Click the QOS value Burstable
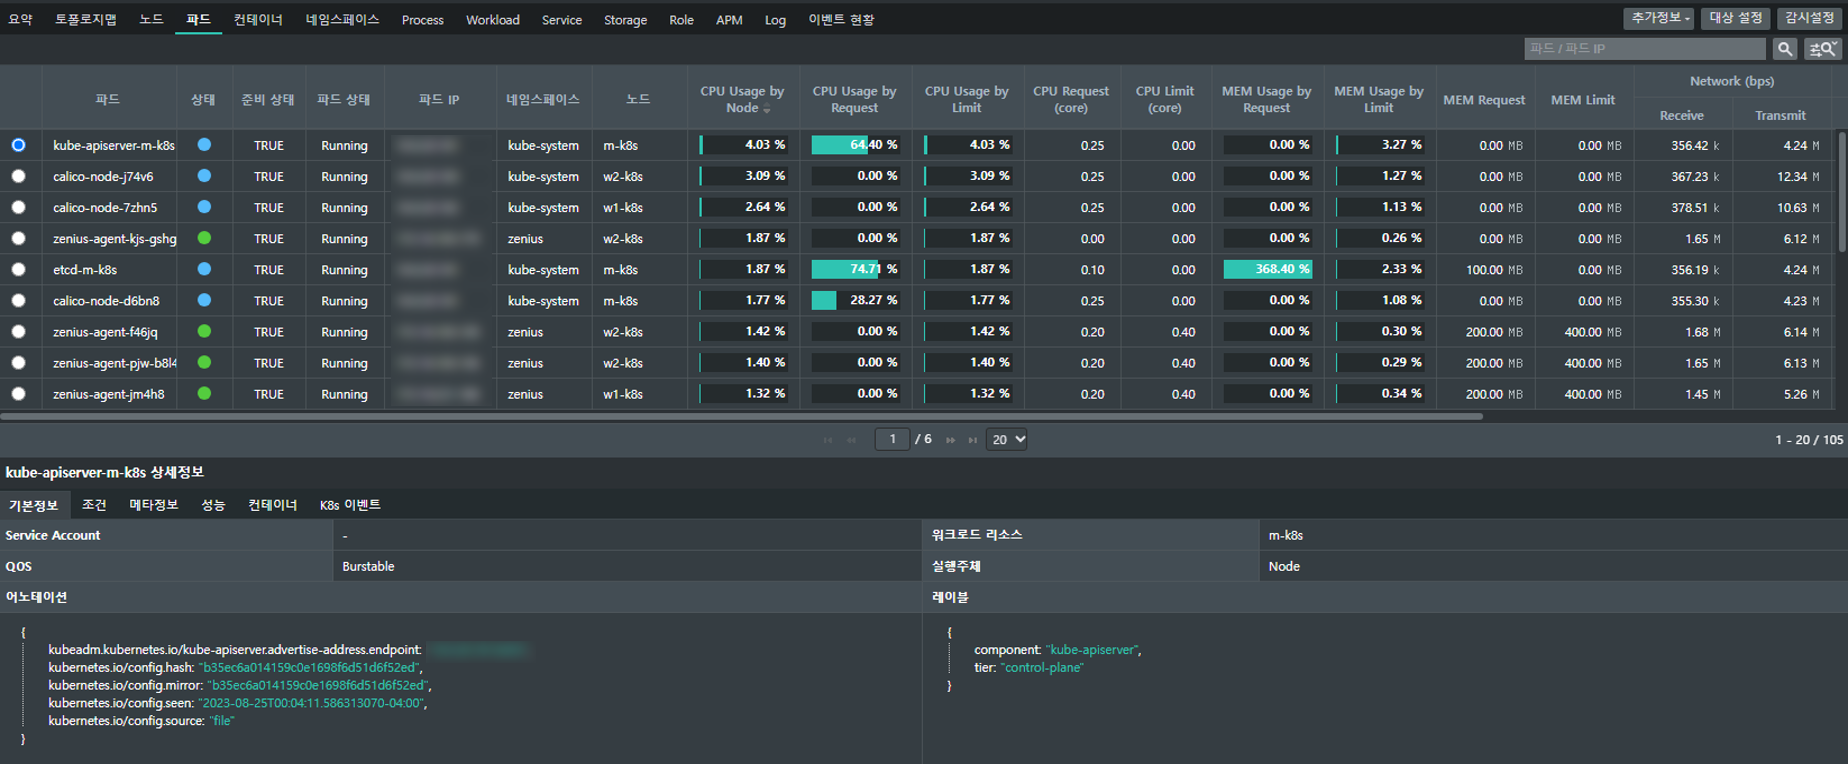The image size is (1848, 764). 368,566
